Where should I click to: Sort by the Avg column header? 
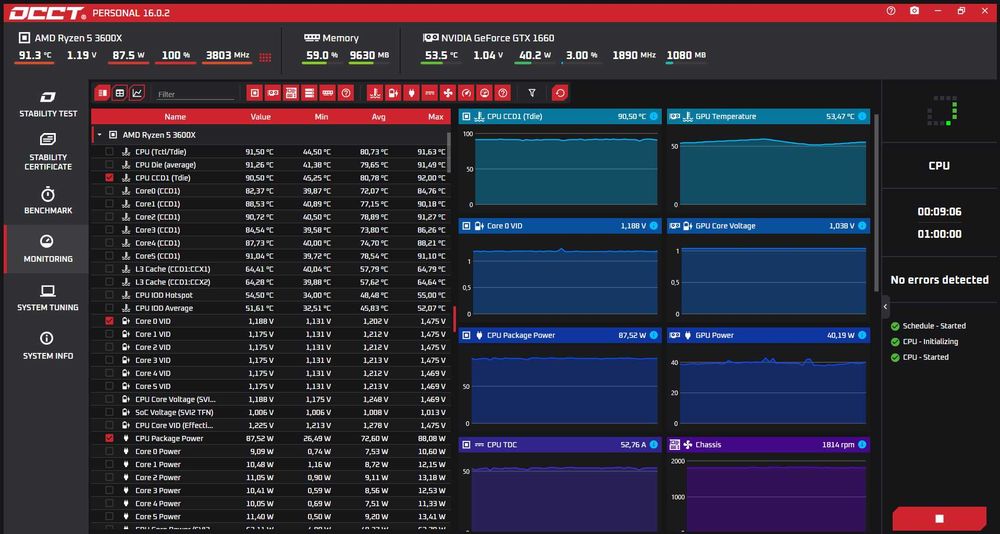[379, 117]
